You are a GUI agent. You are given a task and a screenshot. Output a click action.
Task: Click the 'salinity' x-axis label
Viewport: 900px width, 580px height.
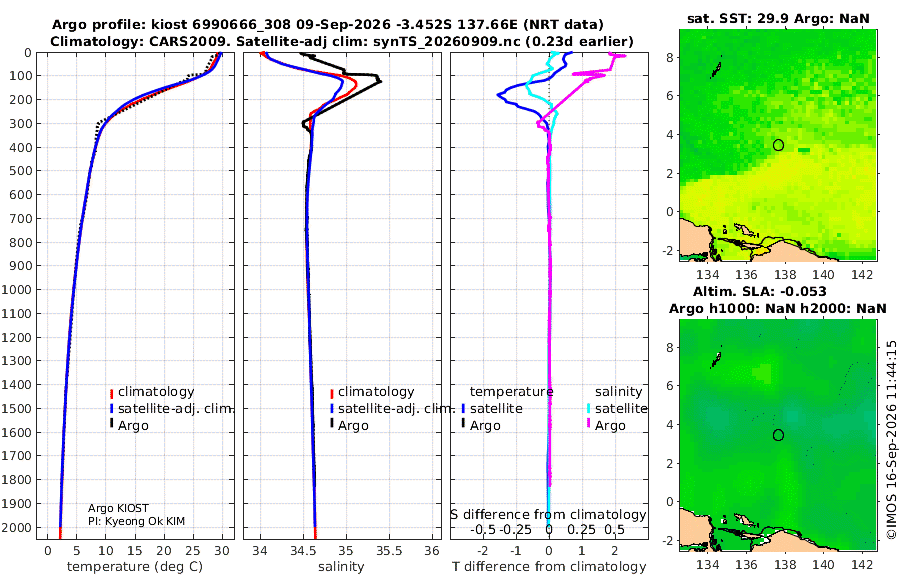(x=341, y=567)
